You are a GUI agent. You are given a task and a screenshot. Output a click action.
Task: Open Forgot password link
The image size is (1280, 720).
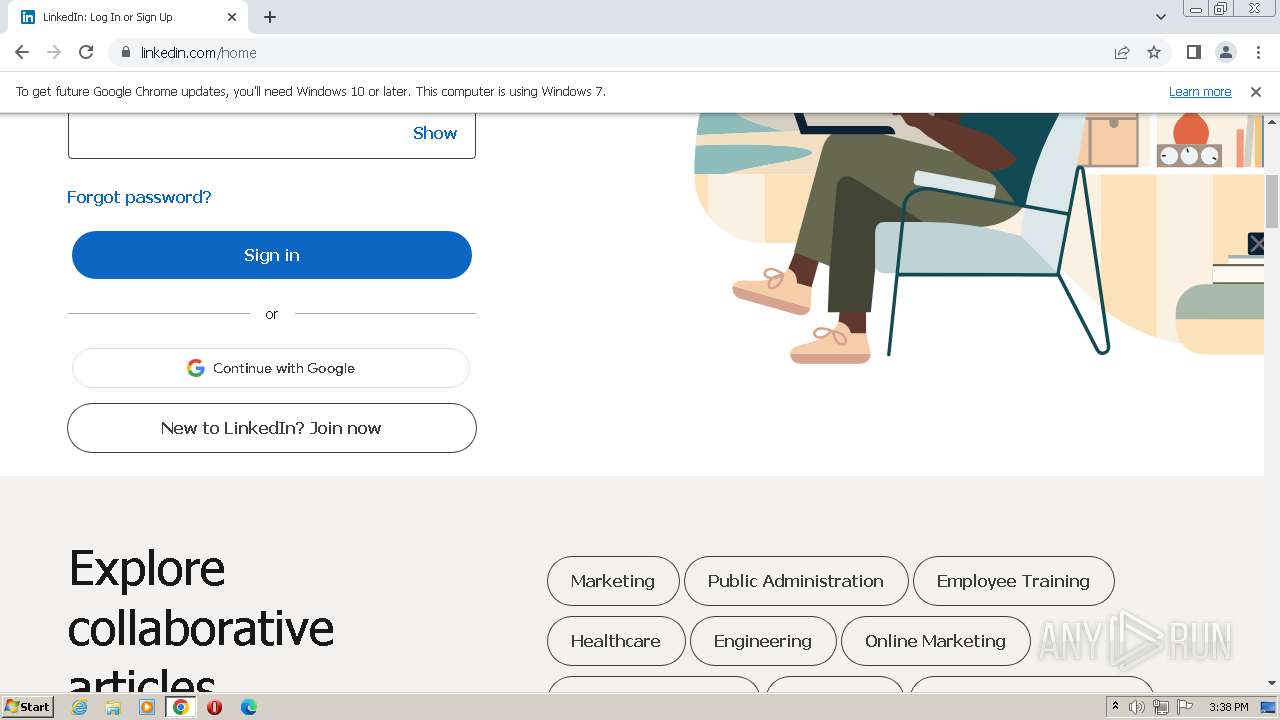click(139, 197)
